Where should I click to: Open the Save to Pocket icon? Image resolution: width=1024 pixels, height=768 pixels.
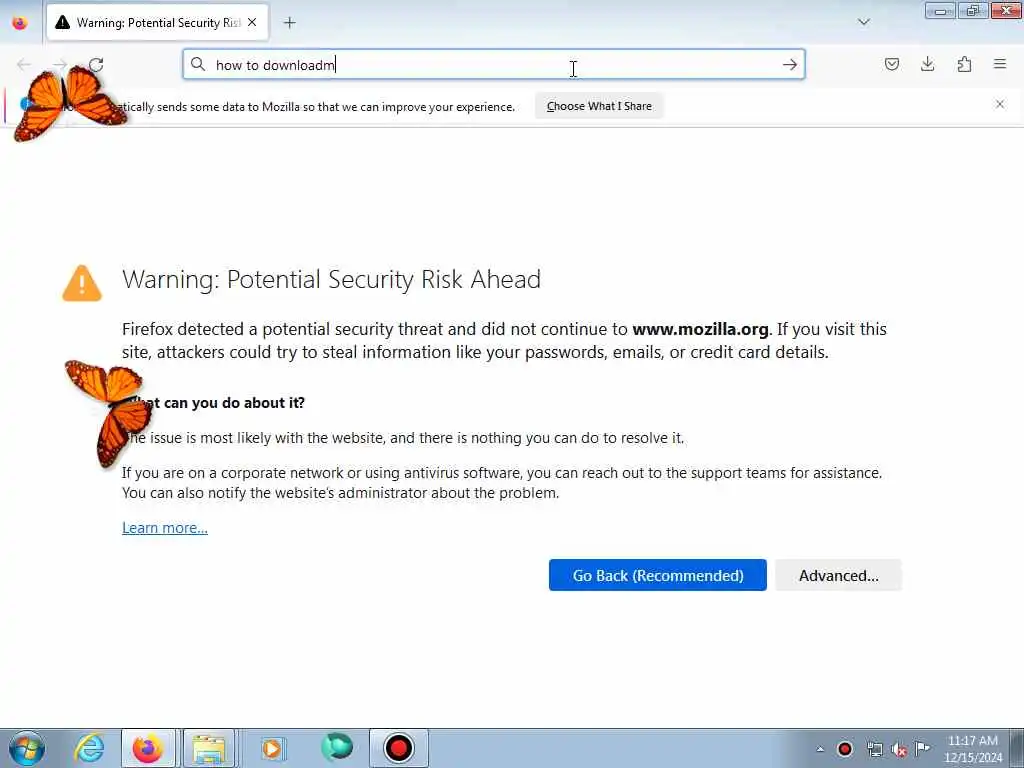click(891, 64)
